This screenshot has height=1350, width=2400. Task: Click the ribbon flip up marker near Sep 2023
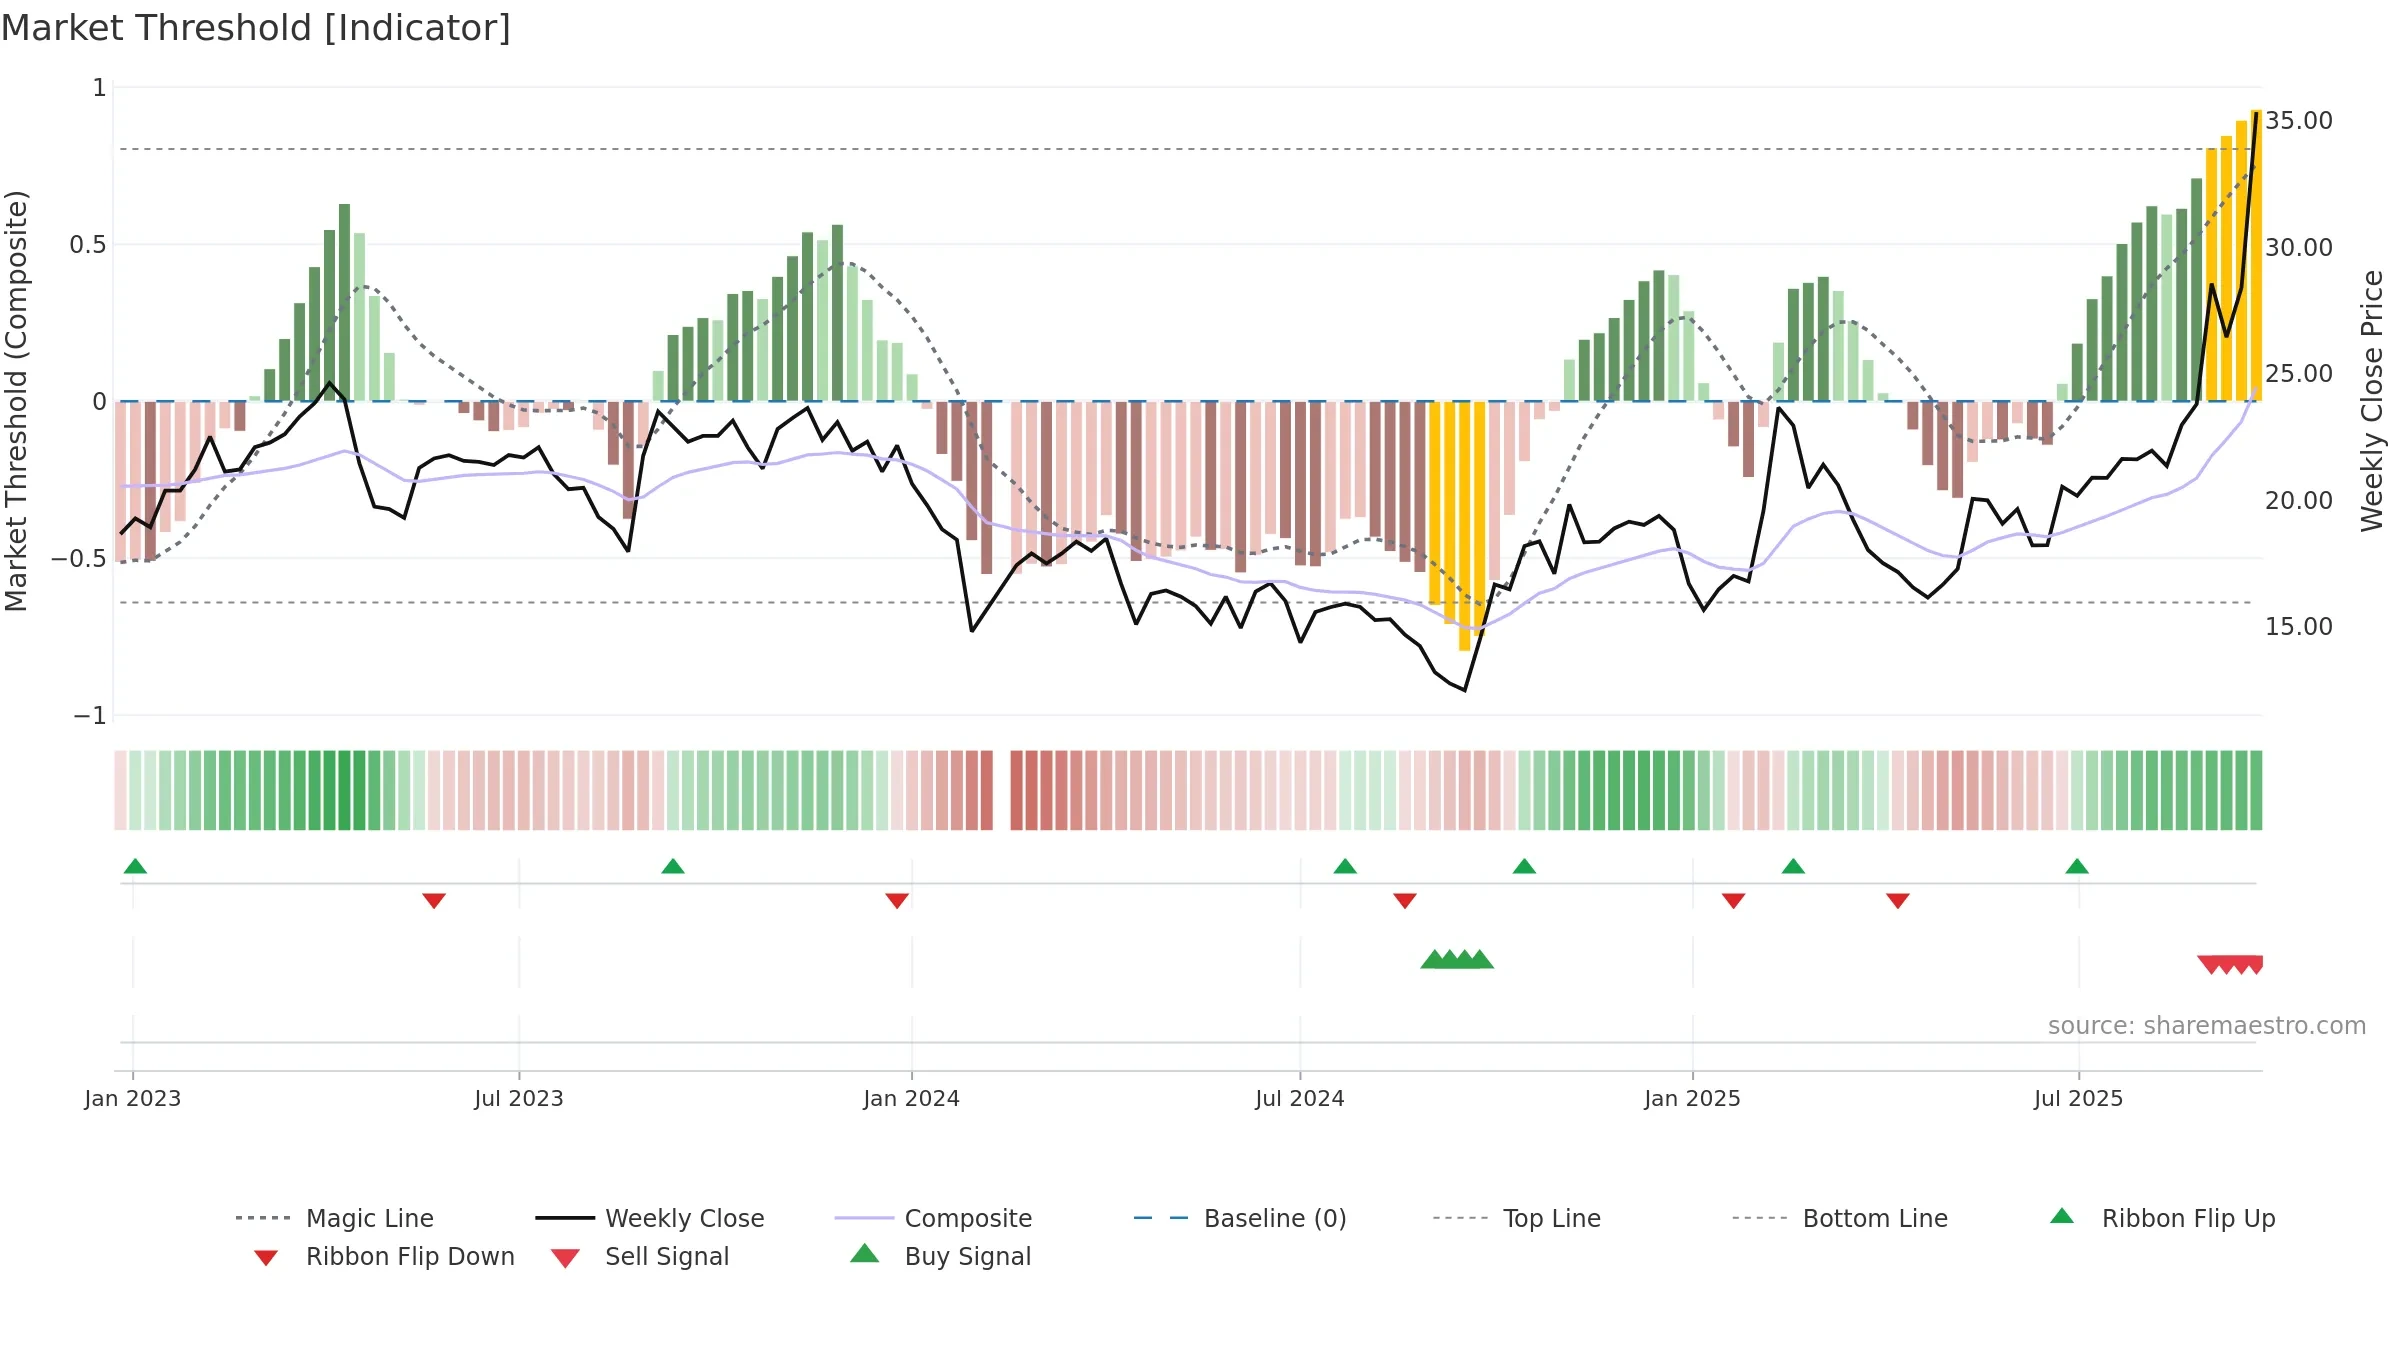pyautogui.click(x=673, y=866)
